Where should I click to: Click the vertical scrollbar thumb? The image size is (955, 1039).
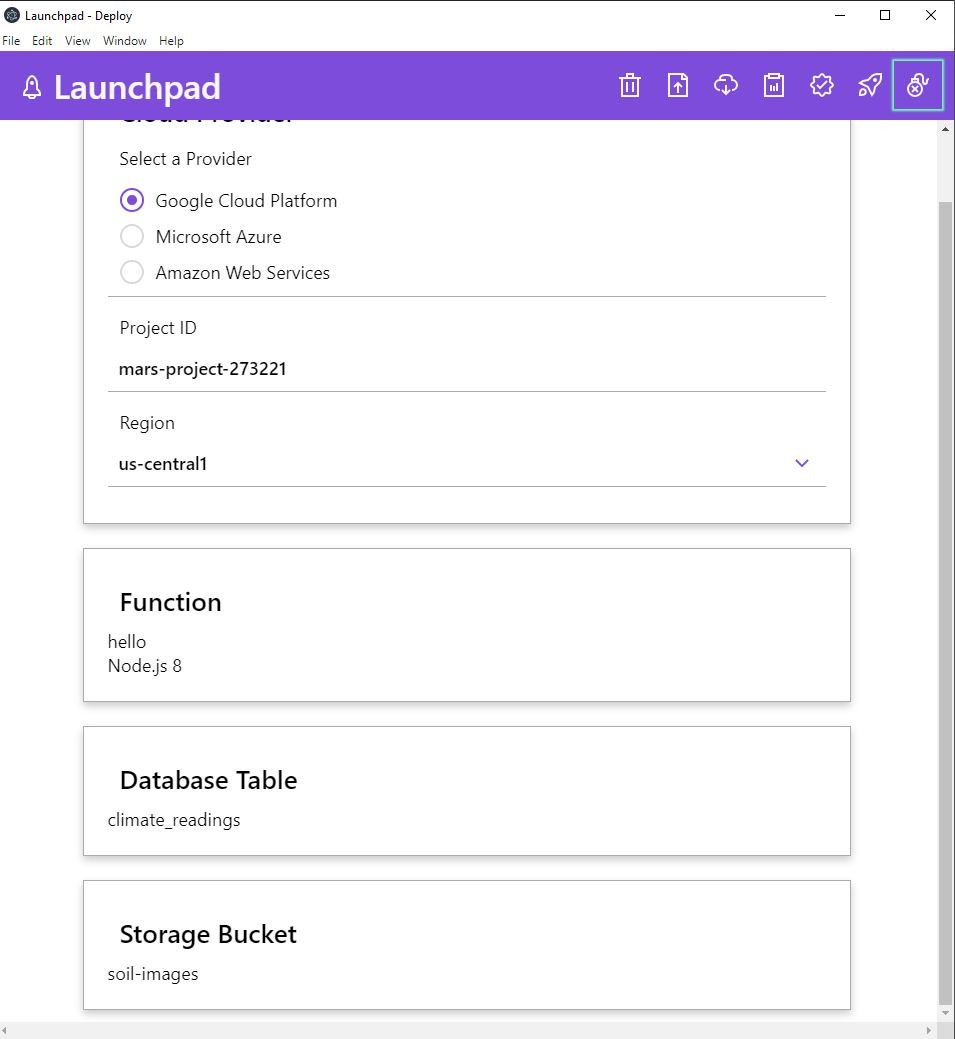tap(946, 603)
